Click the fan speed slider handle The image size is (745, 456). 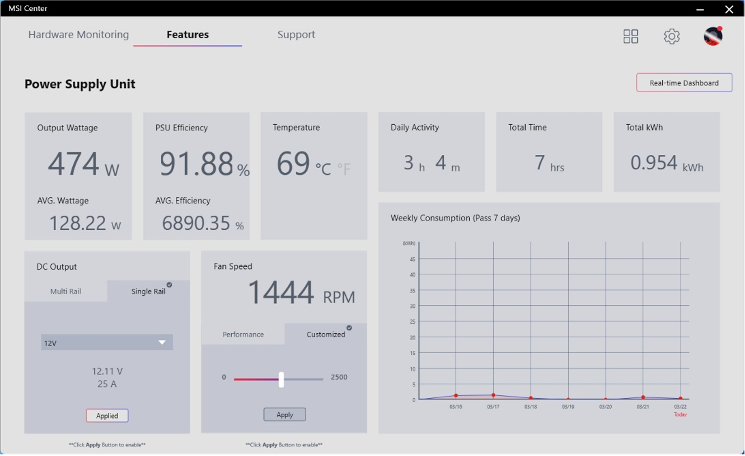tap(282, 379)
